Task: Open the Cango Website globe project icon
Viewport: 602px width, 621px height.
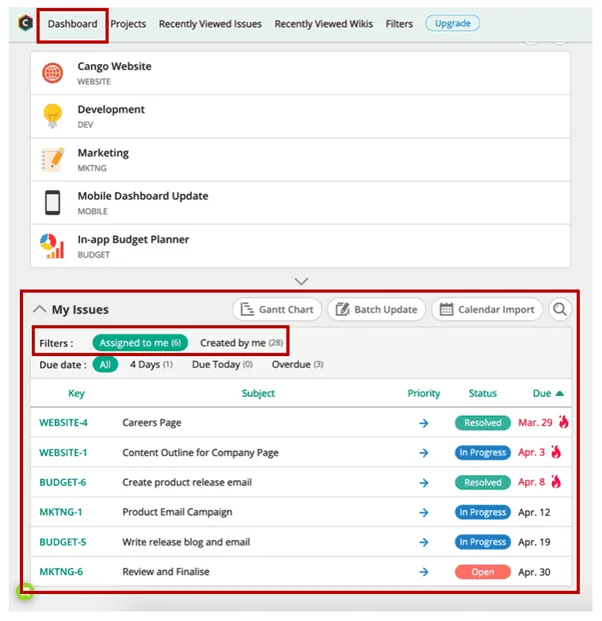Action: click(52, 73)
